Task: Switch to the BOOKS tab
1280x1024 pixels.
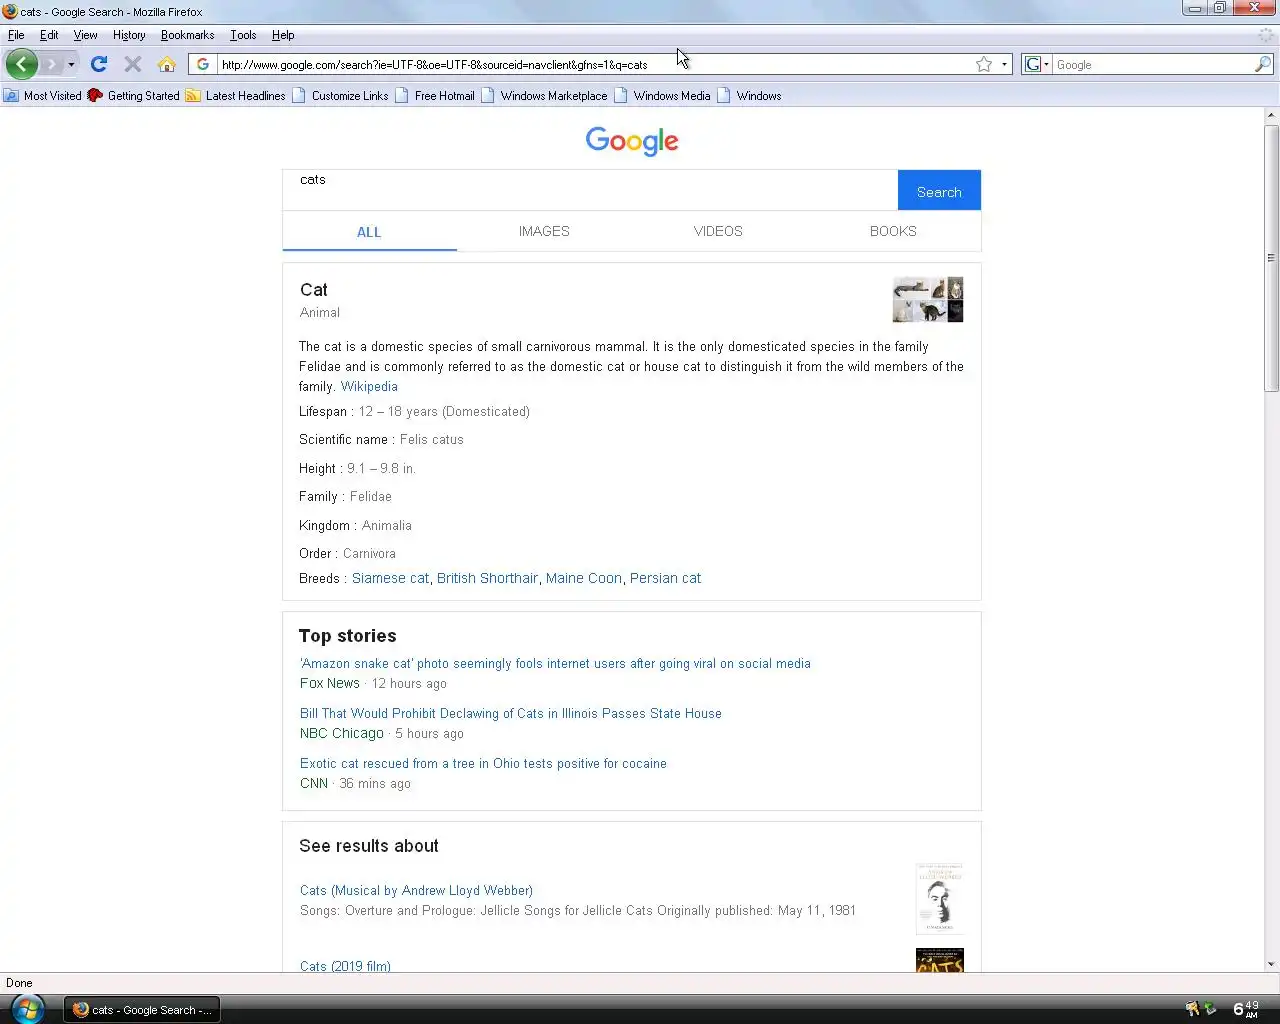Action: click(x=893, y=231)
